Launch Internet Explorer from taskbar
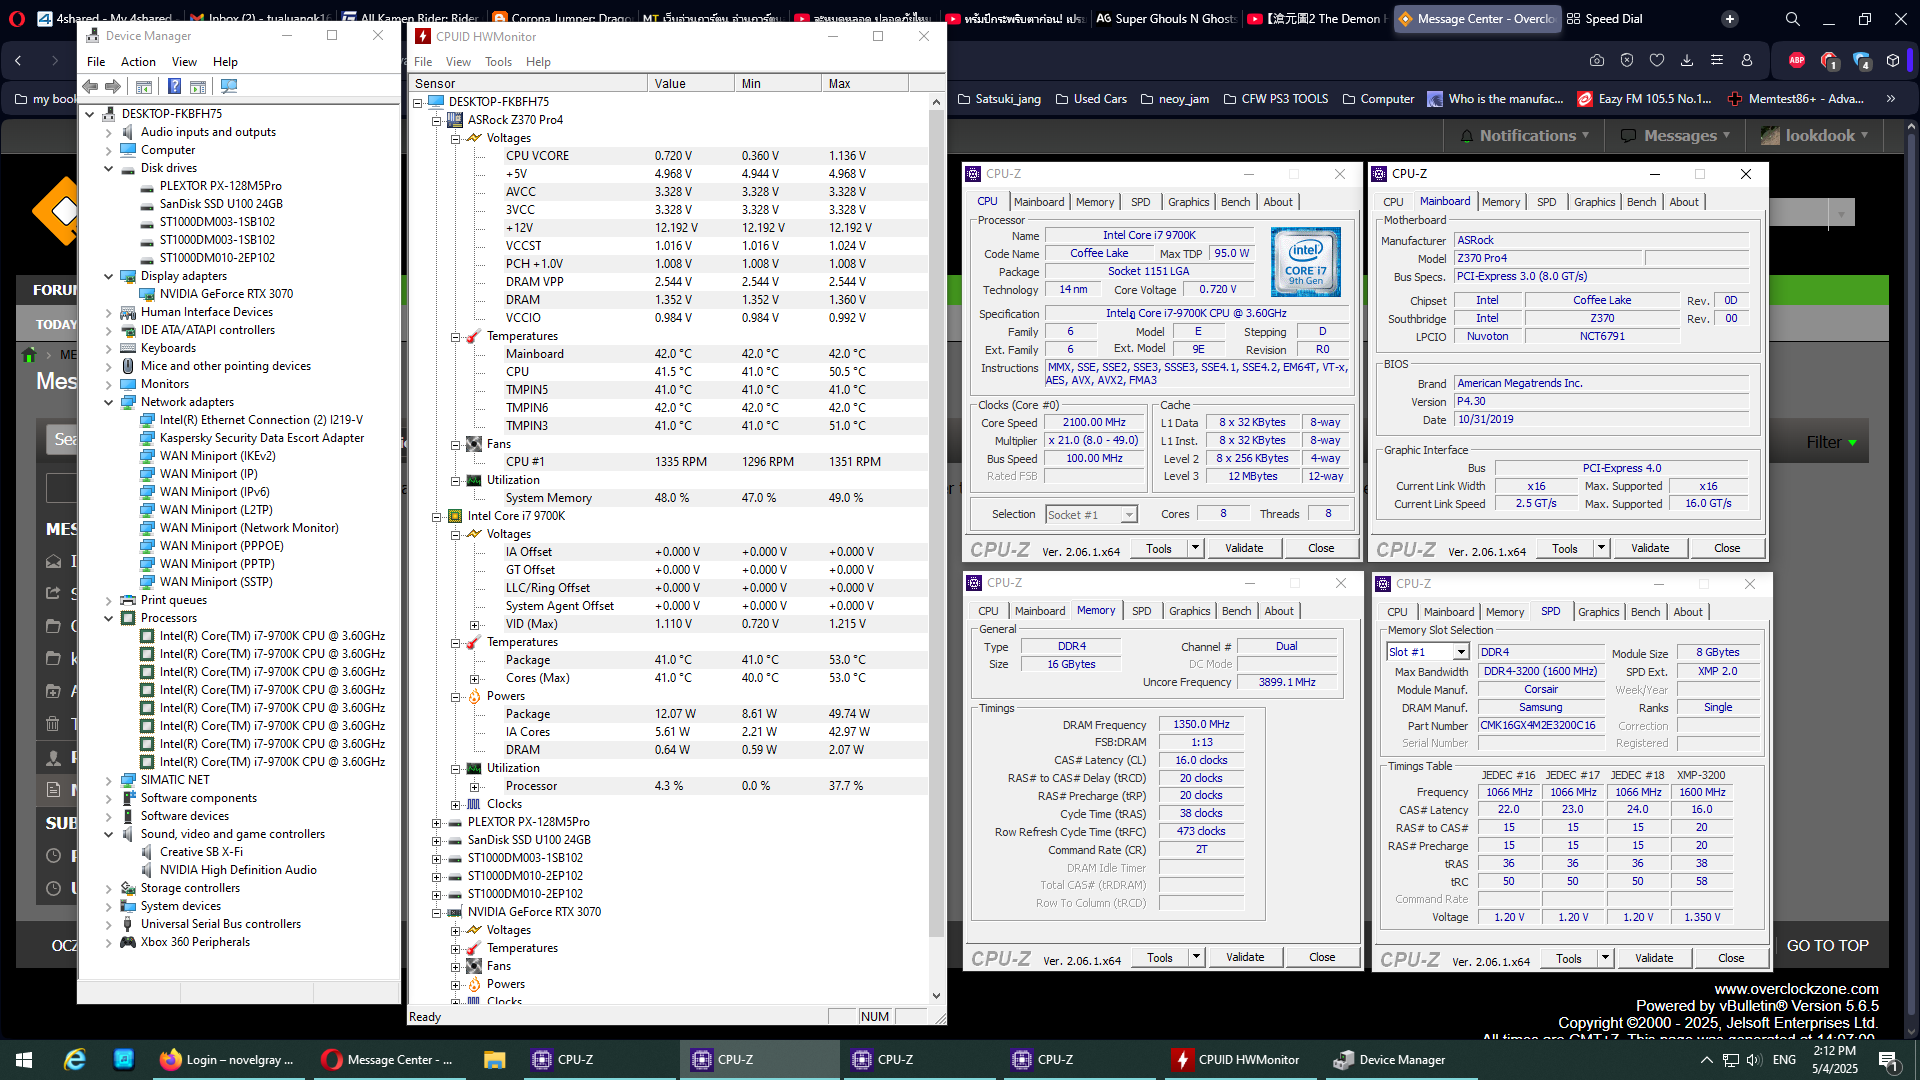This screenshot has height=1080, width=1920. click(x=75, y=1060)
